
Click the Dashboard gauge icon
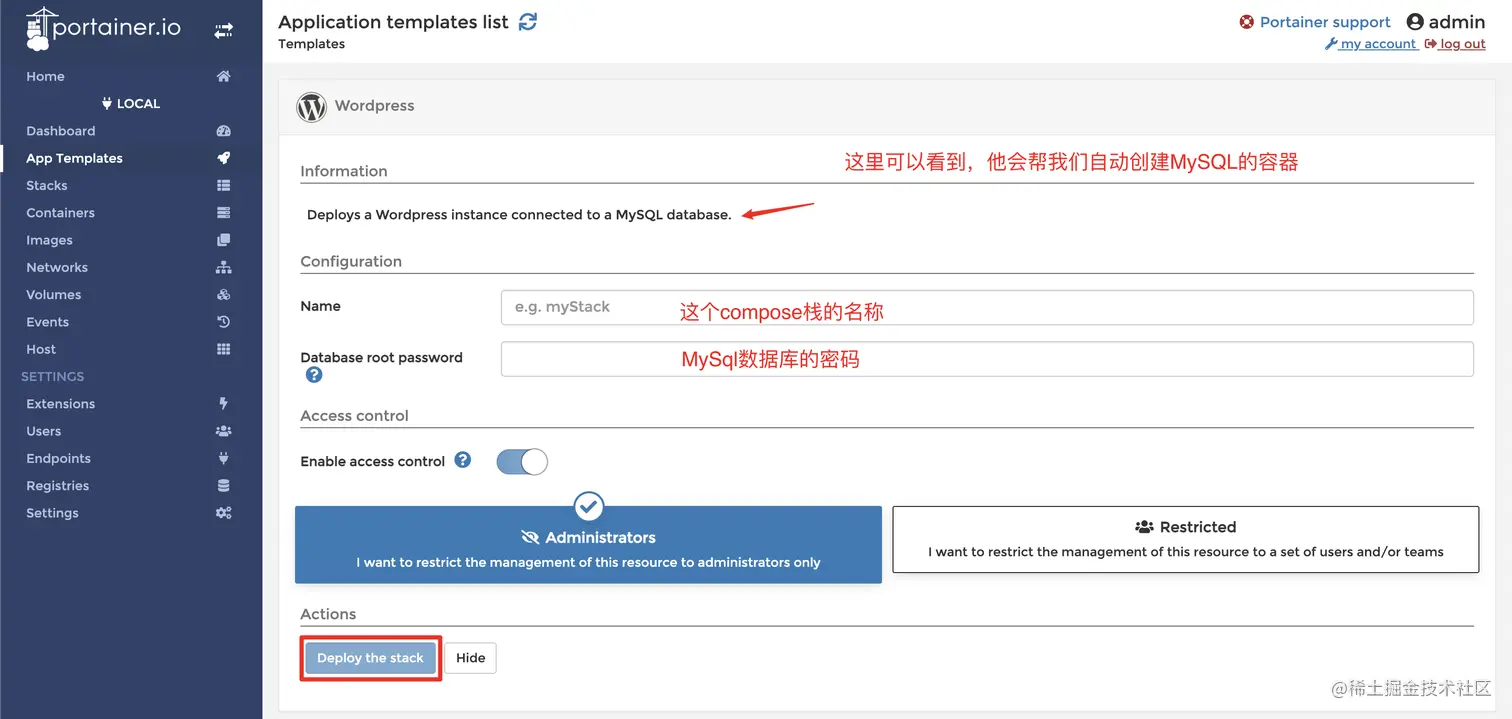click(x=224, y=131)
